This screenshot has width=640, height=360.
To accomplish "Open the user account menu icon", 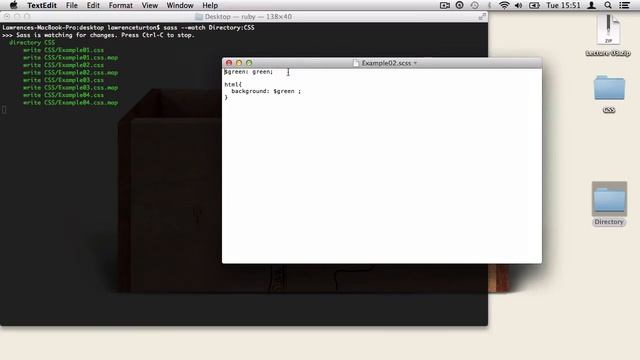I will point(591,5).
